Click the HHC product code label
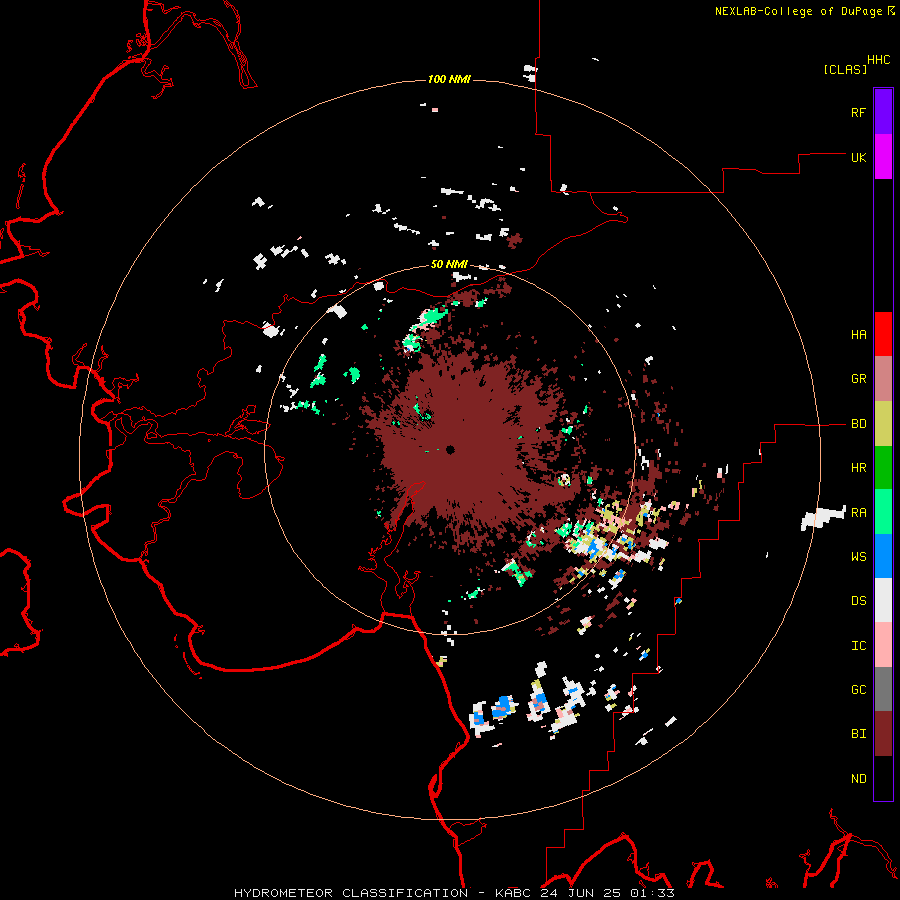 click(878, 60)
